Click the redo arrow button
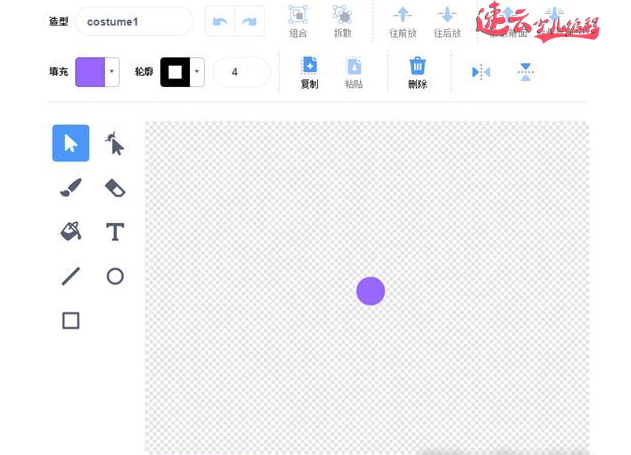 250,21
